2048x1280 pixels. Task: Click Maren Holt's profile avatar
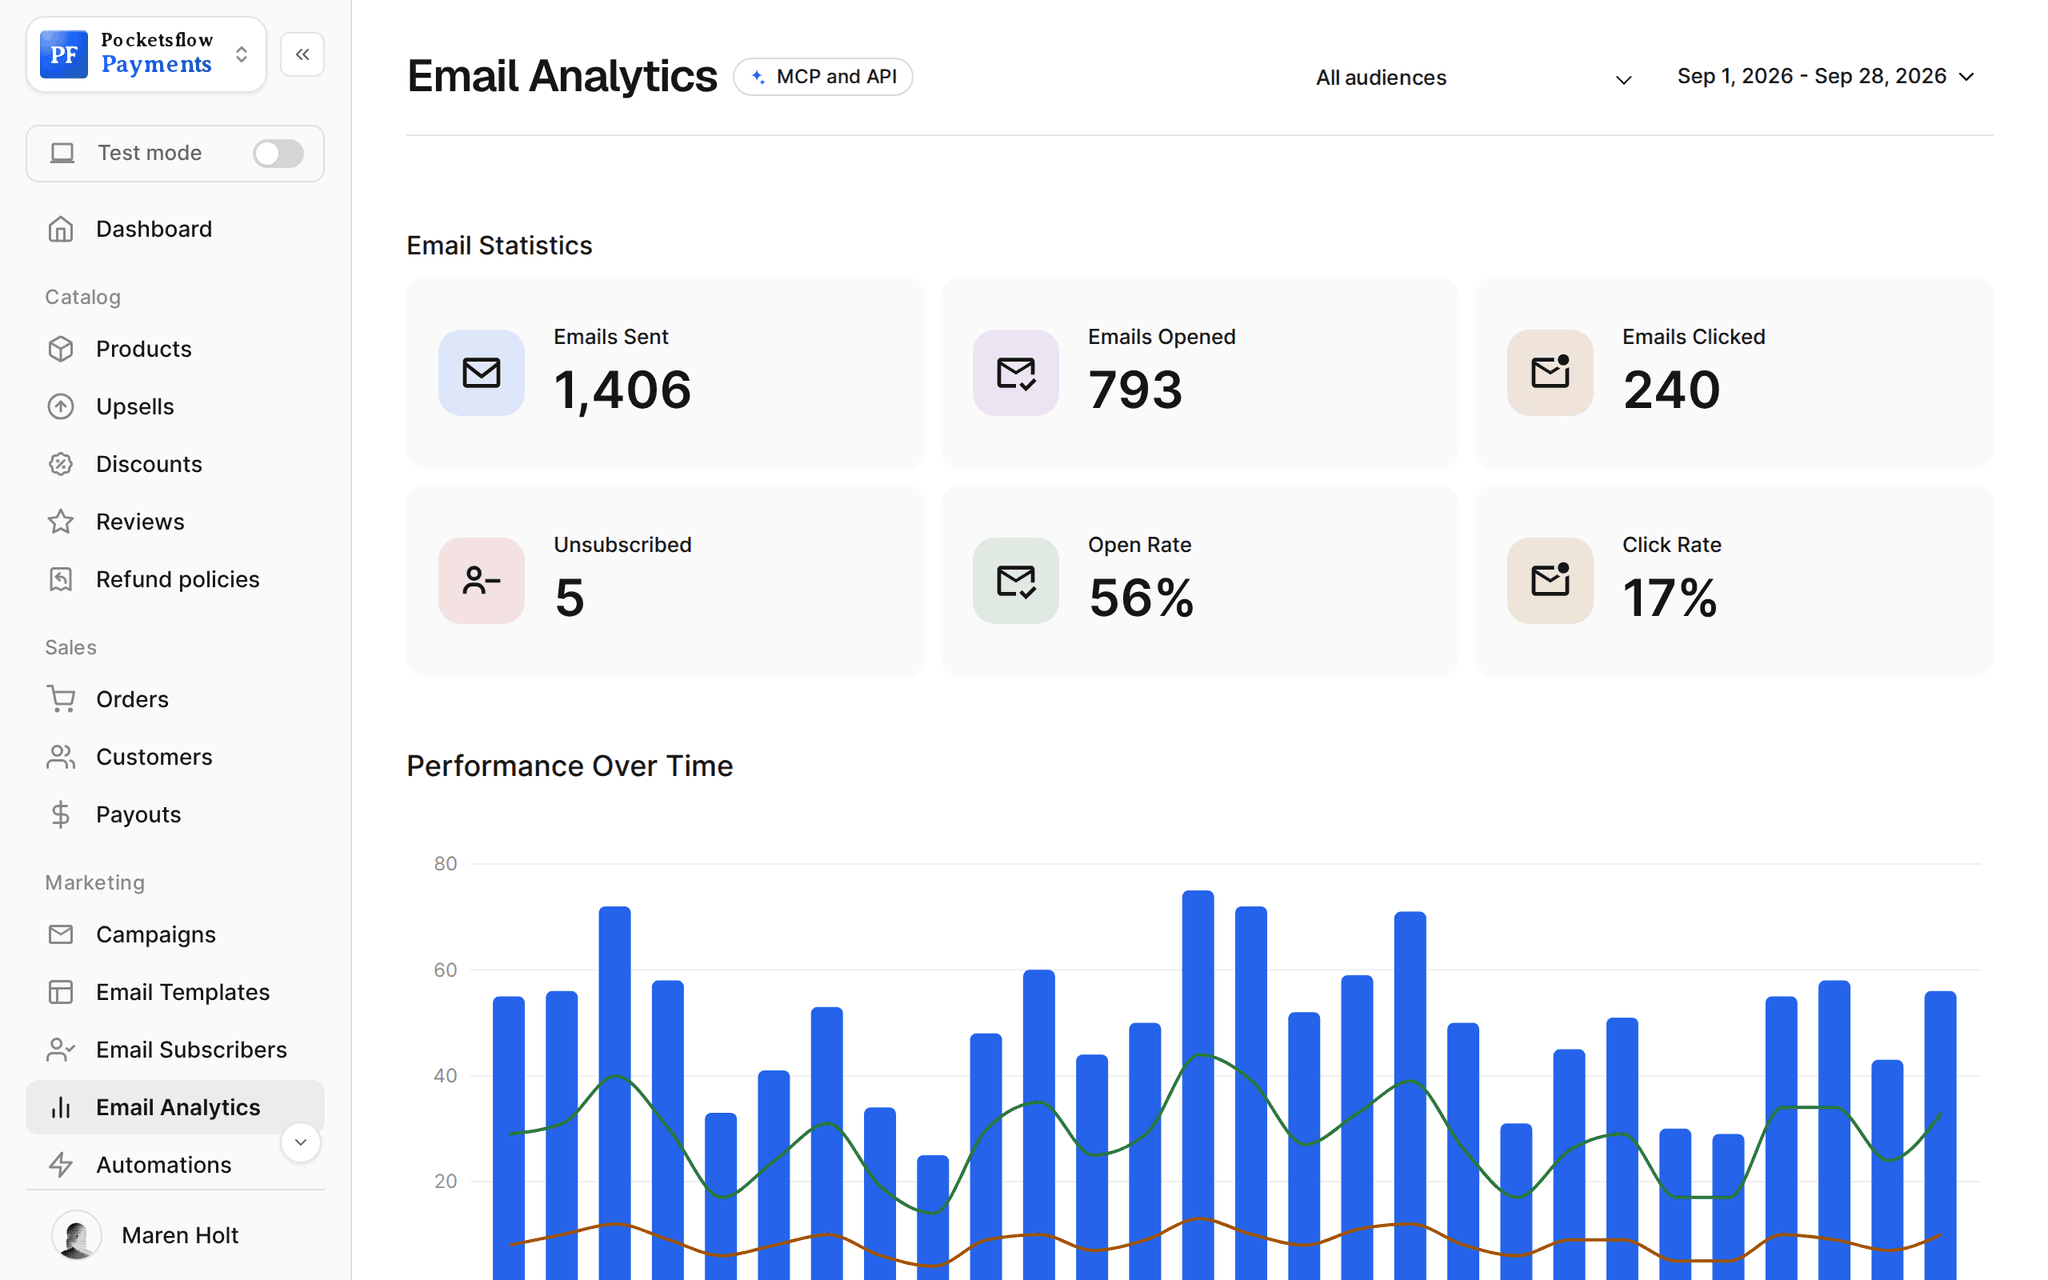click(x=77, y=1235)
